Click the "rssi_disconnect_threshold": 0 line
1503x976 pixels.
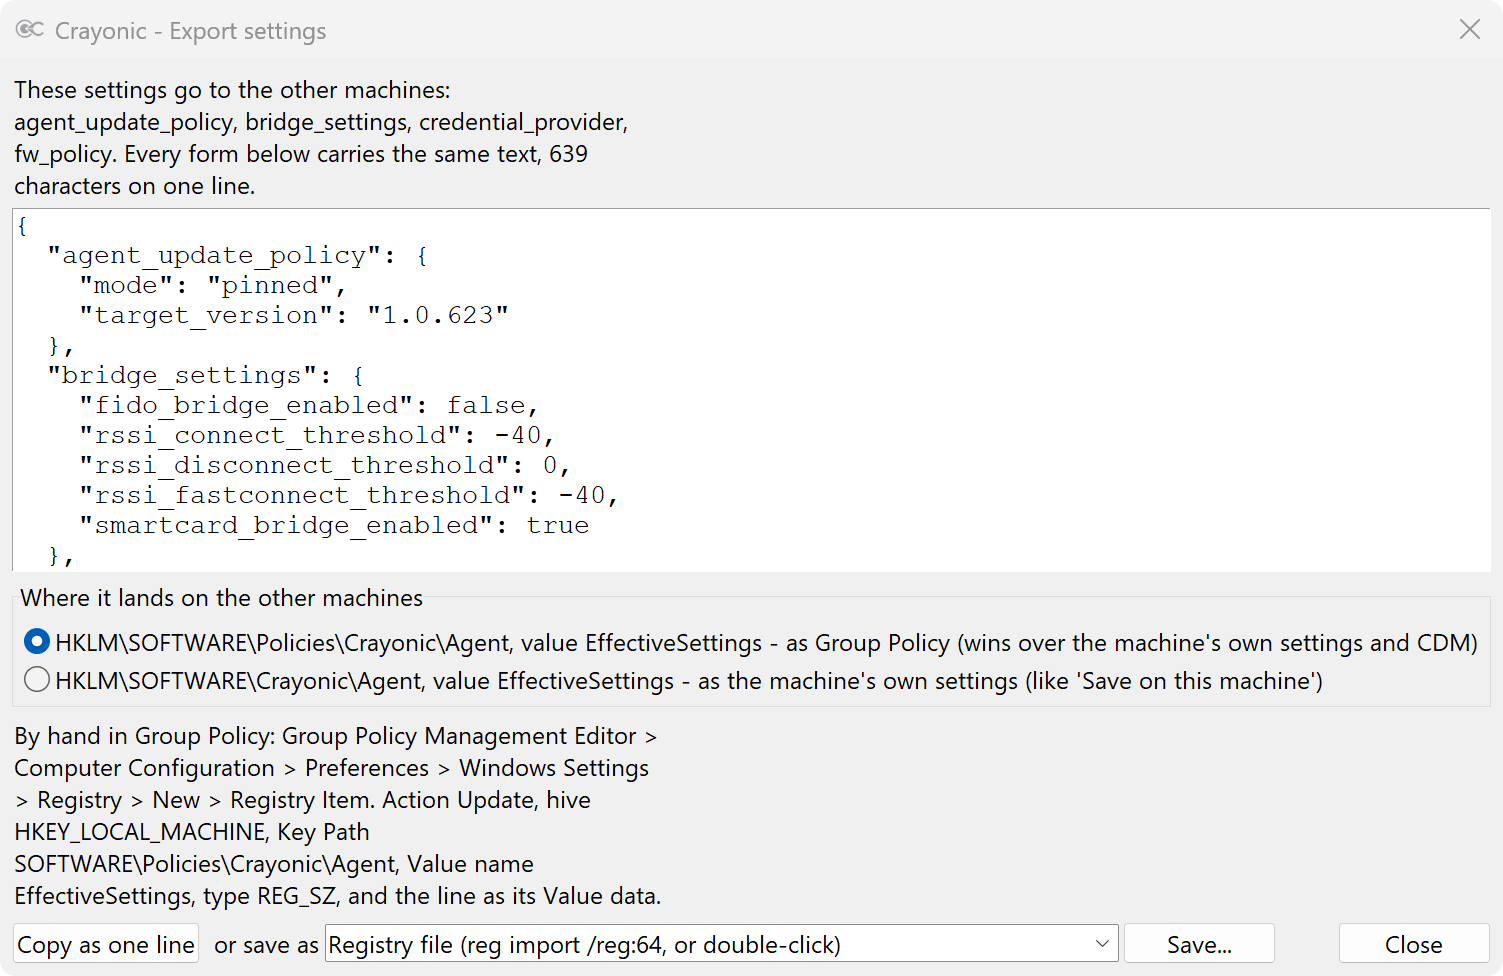[325, 465]
